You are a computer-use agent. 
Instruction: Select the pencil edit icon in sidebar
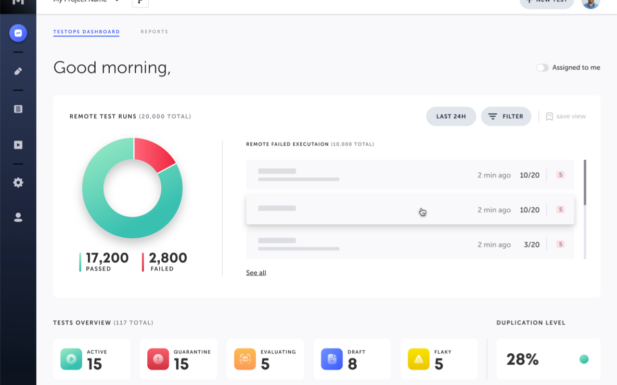18,71
